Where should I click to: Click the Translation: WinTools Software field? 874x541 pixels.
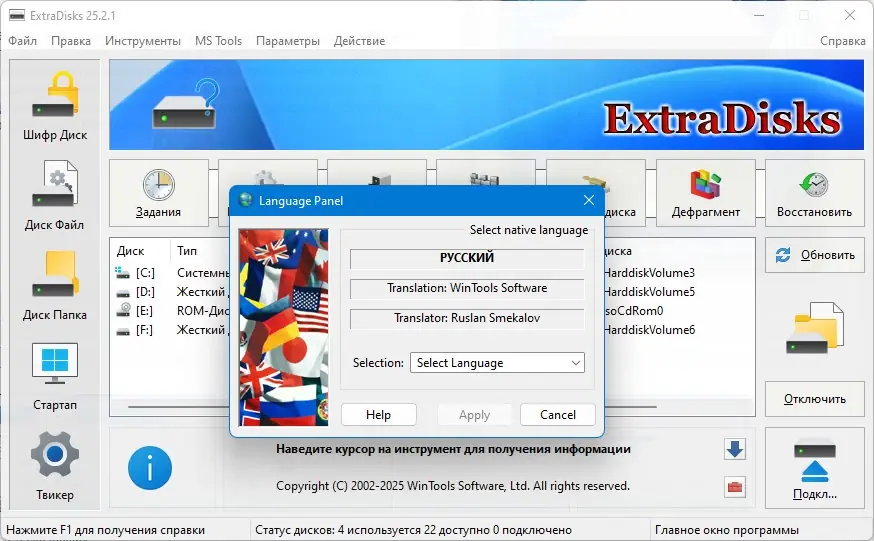coord(467,288)
